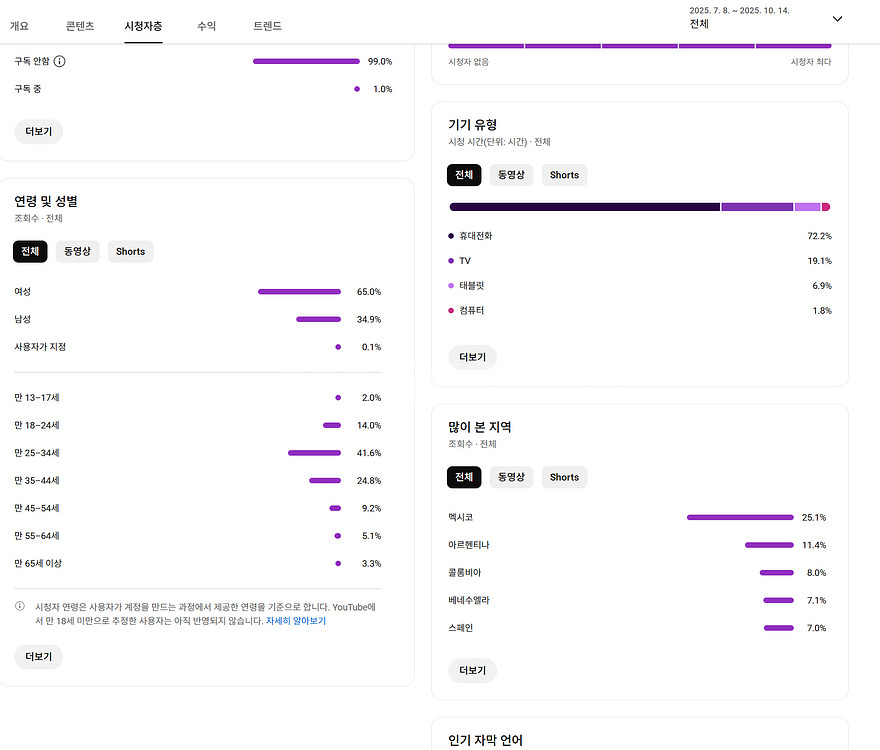Image resolution: width=880 pixels, height=750 pixels.
Task: Click the info icon beside the 시청자 연령 footnote
Action: click(x=20, y=606)
